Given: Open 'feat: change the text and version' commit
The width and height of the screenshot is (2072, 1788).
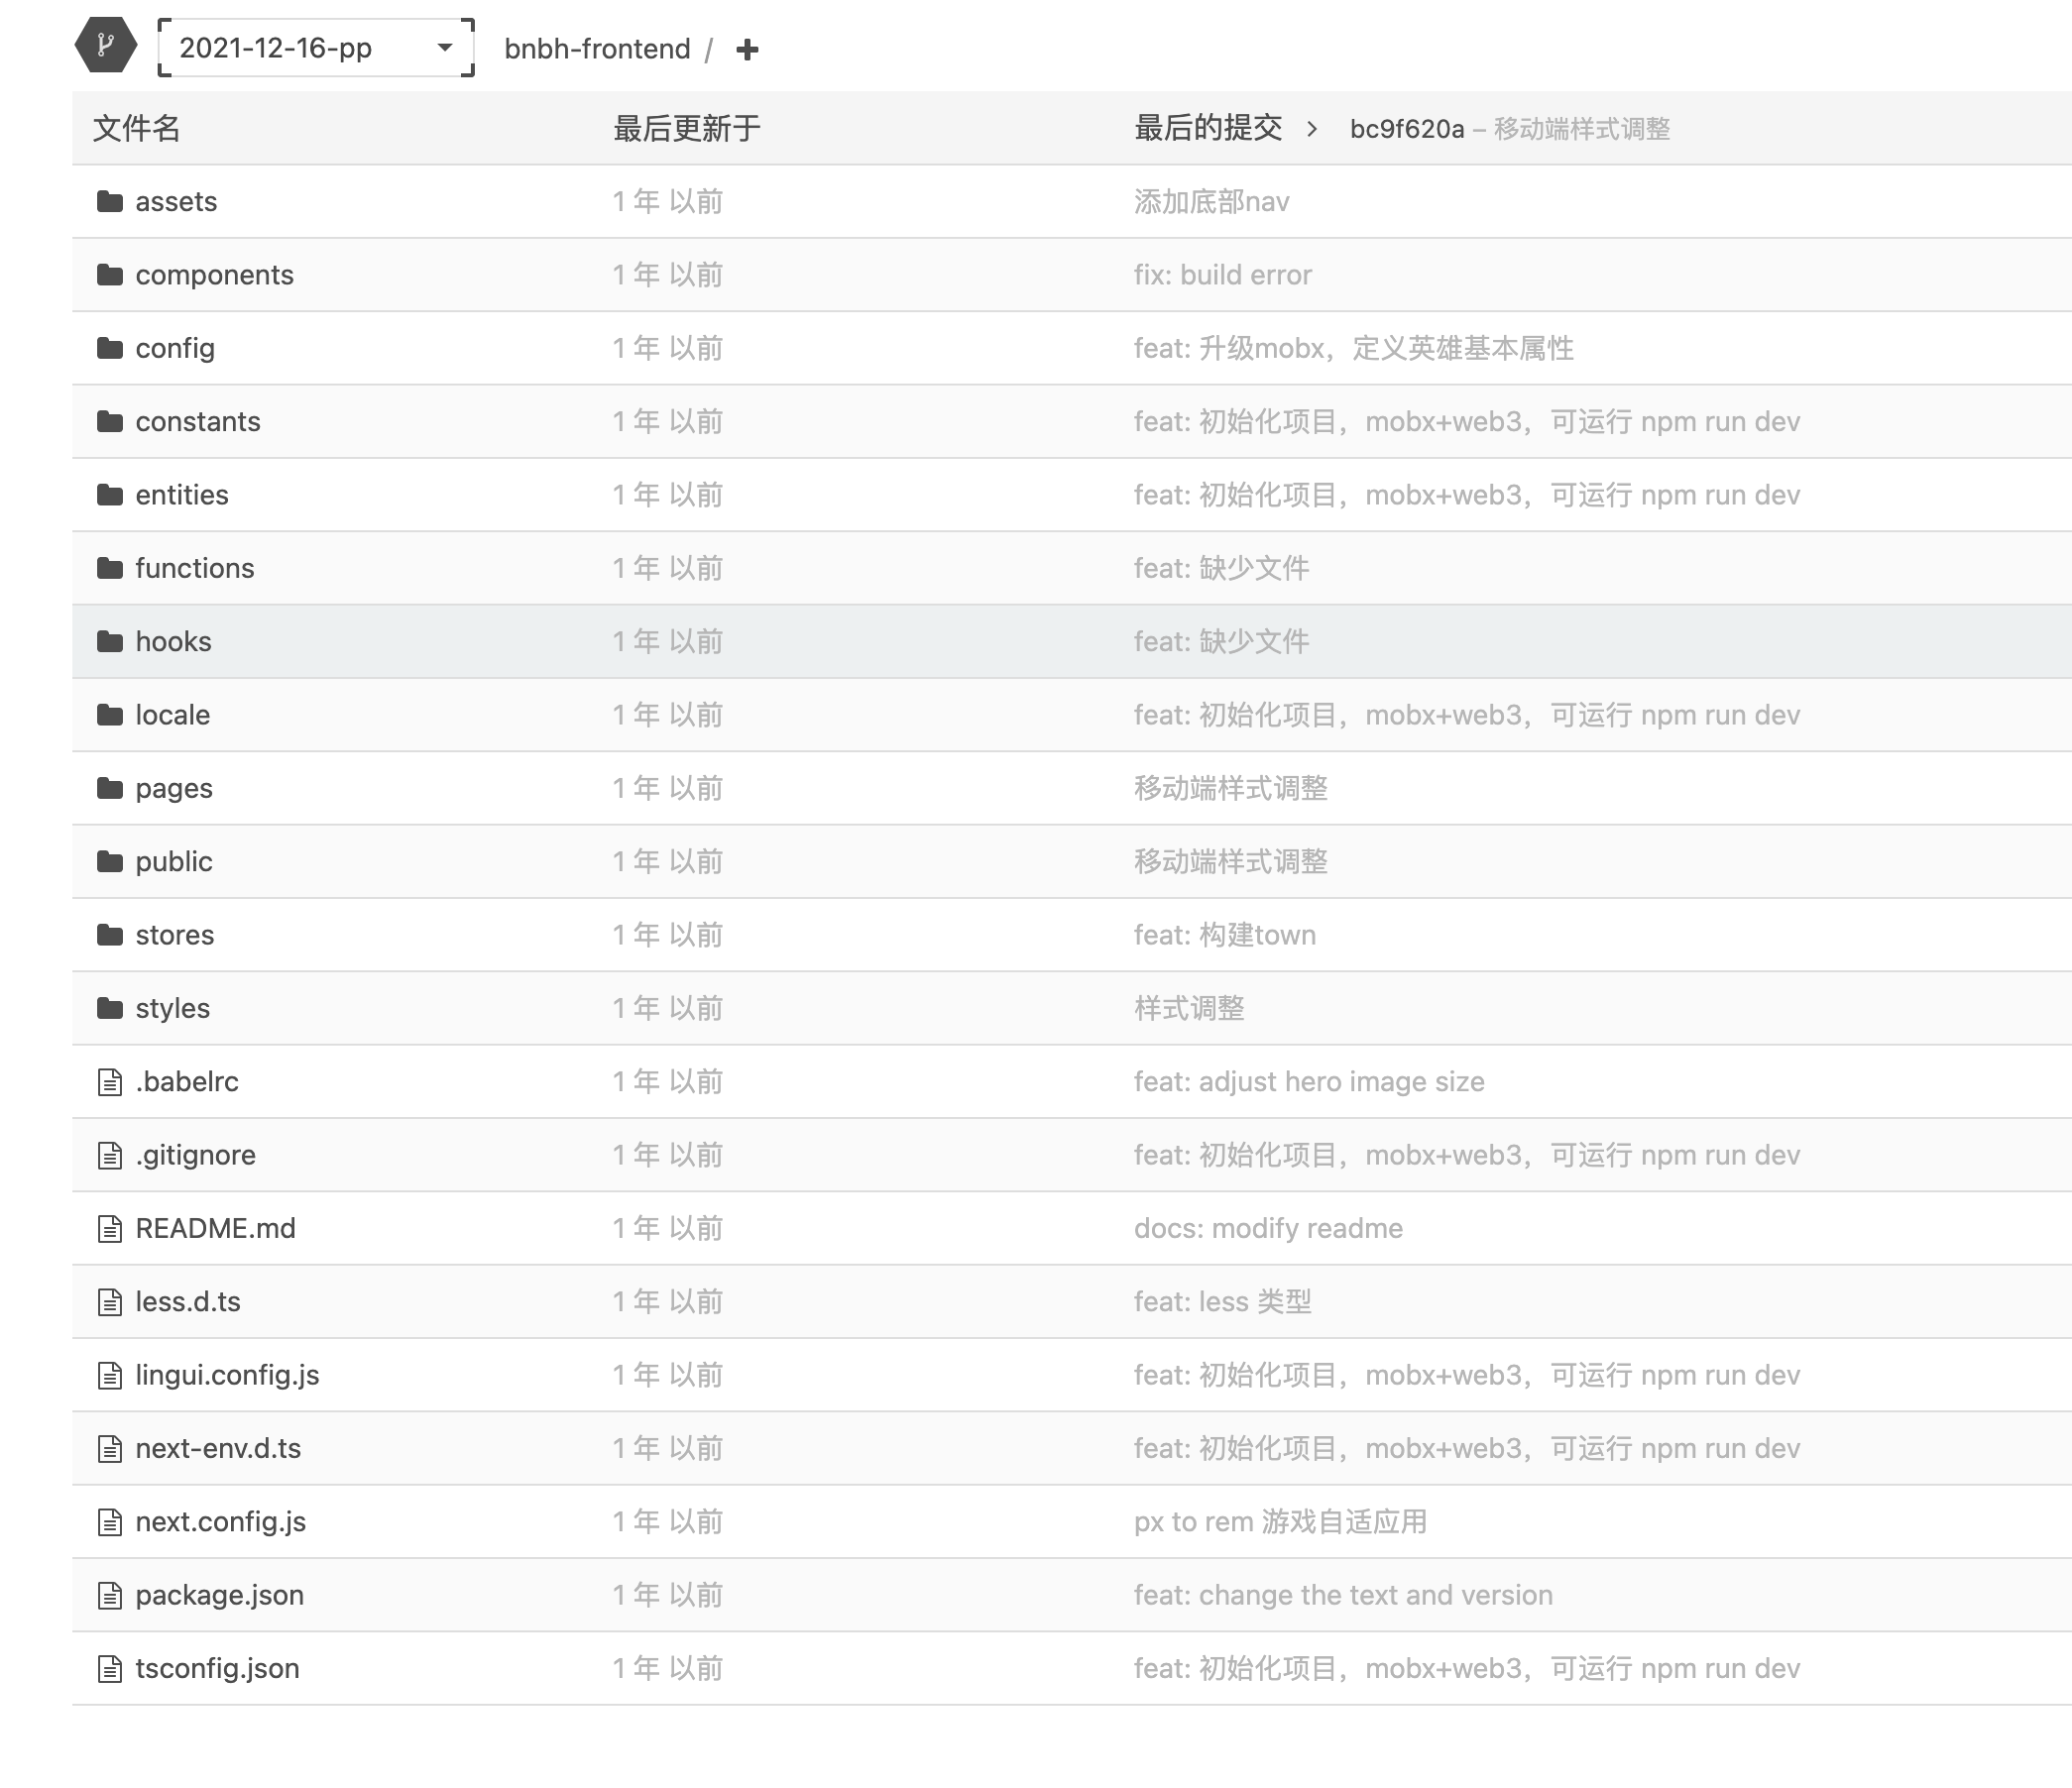Looking at the screenshot, I should click(x=1343, y=1595).
